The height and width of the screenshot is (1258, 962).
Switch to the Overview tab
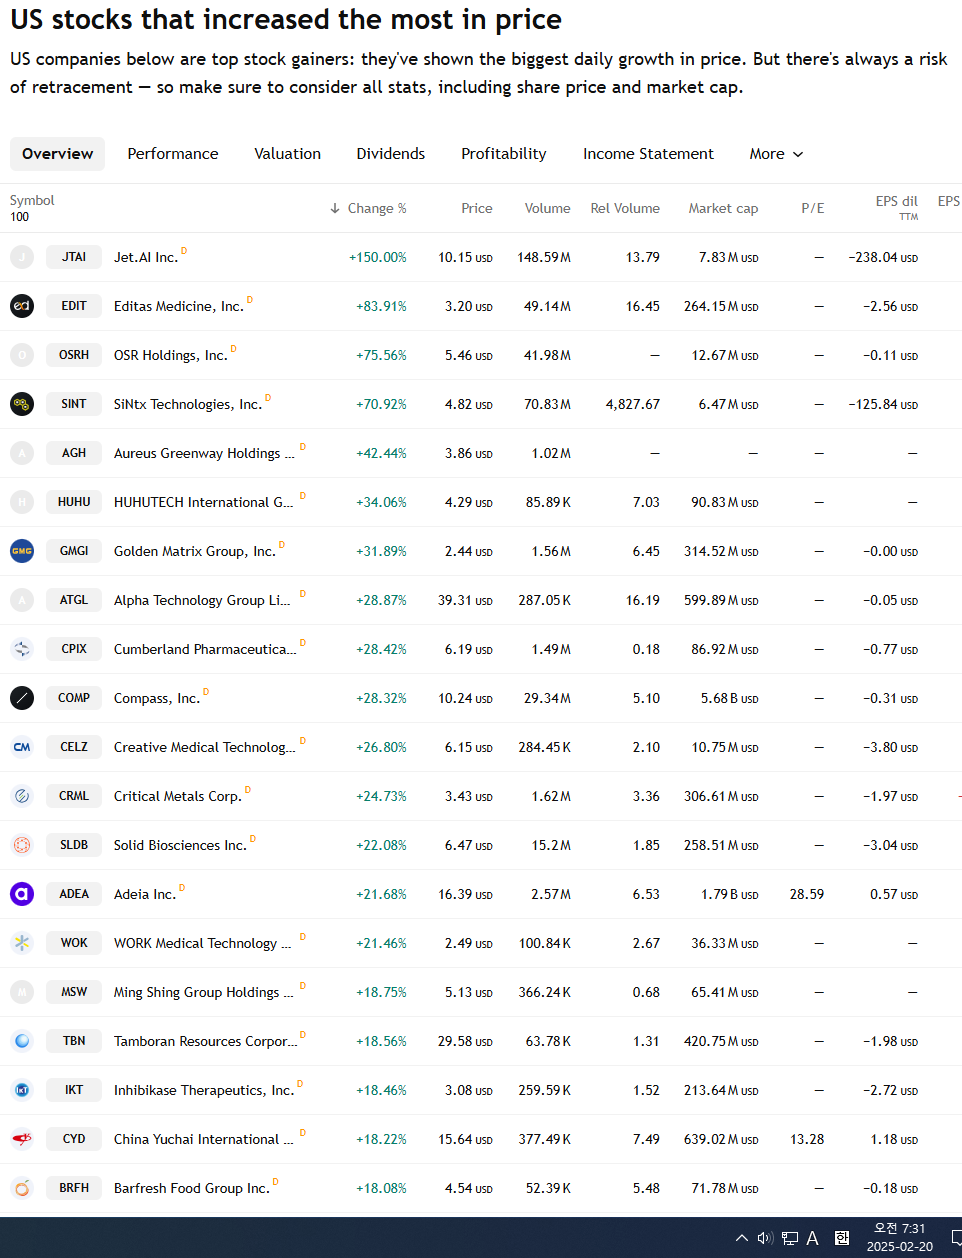[57, 154]
